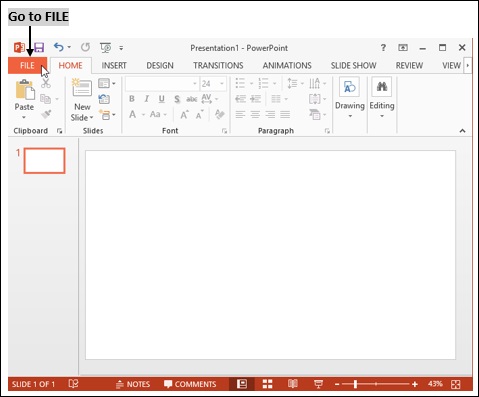Select slide 1 thumbnail
Viewport: 479px width, 397px height.
point(44,161)
